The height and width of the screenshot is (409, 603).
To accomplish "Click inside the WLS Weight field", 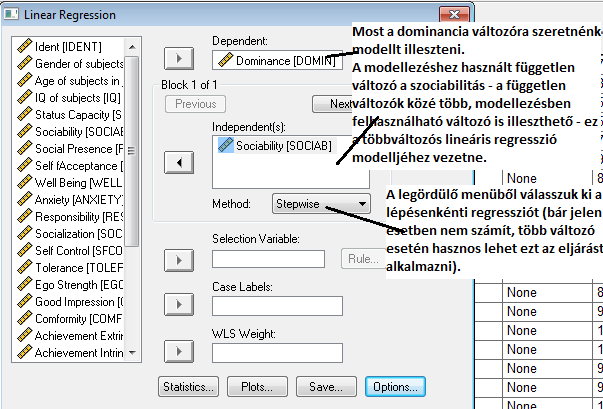I will tap(268, 352).
